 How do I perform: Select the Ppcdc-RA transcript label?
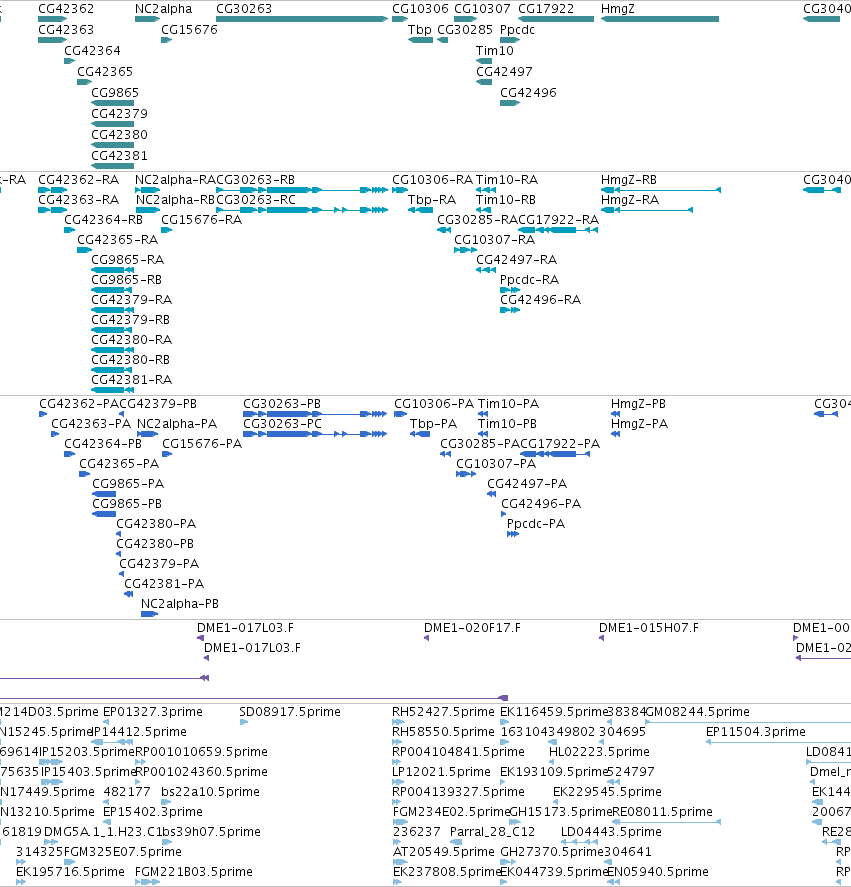(530, 280)
